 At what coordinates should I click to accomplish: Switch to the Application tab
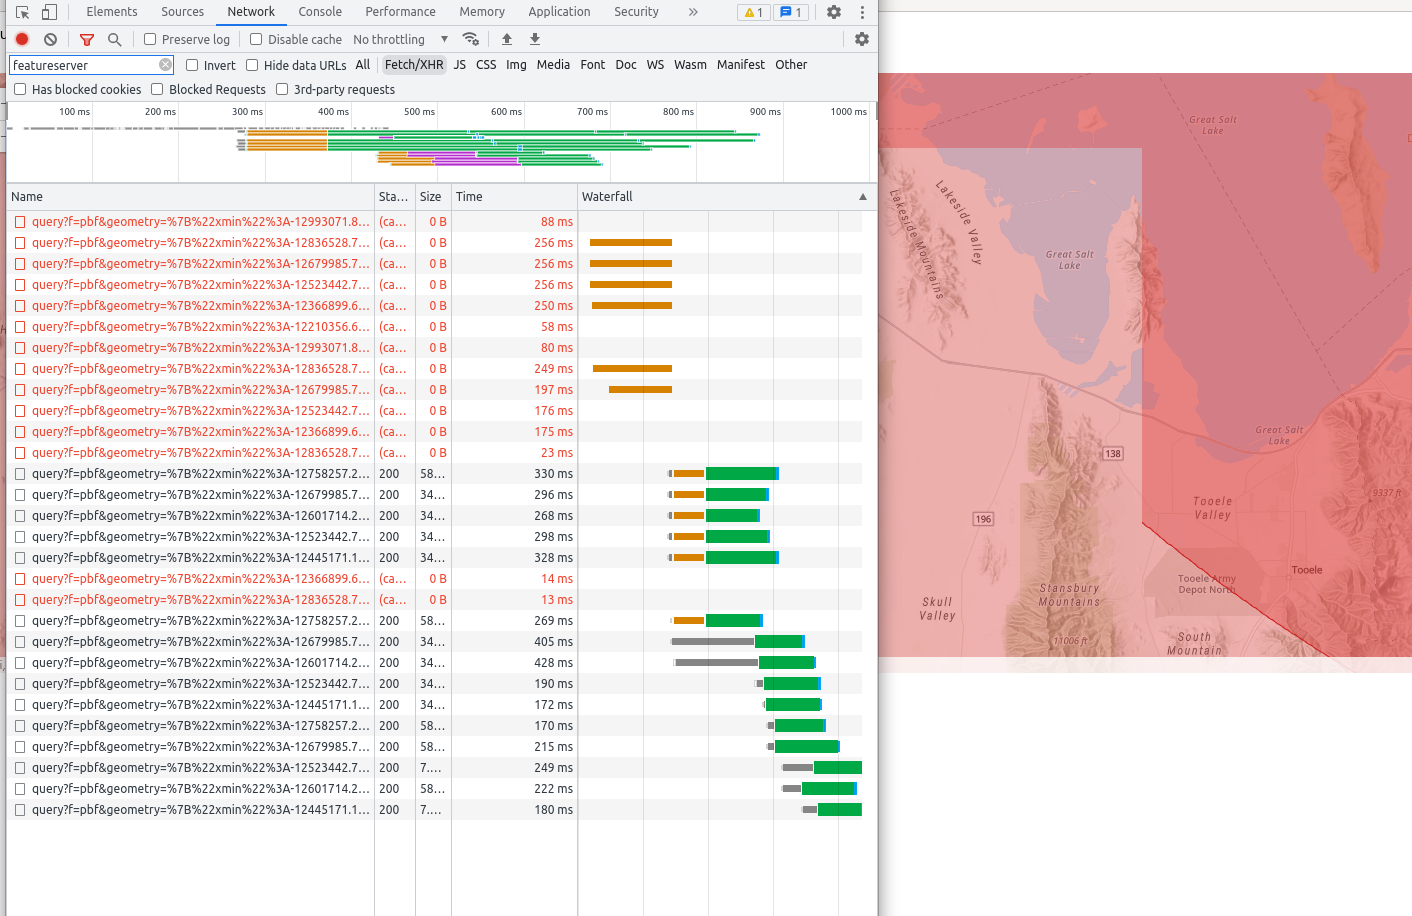(559, 11)
